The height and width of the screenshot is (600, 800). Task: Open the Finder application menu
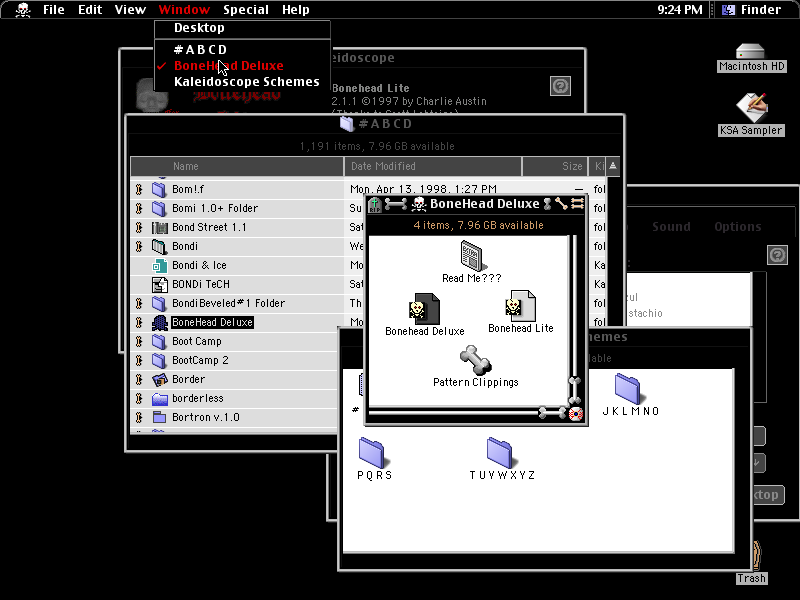(752, 10)
